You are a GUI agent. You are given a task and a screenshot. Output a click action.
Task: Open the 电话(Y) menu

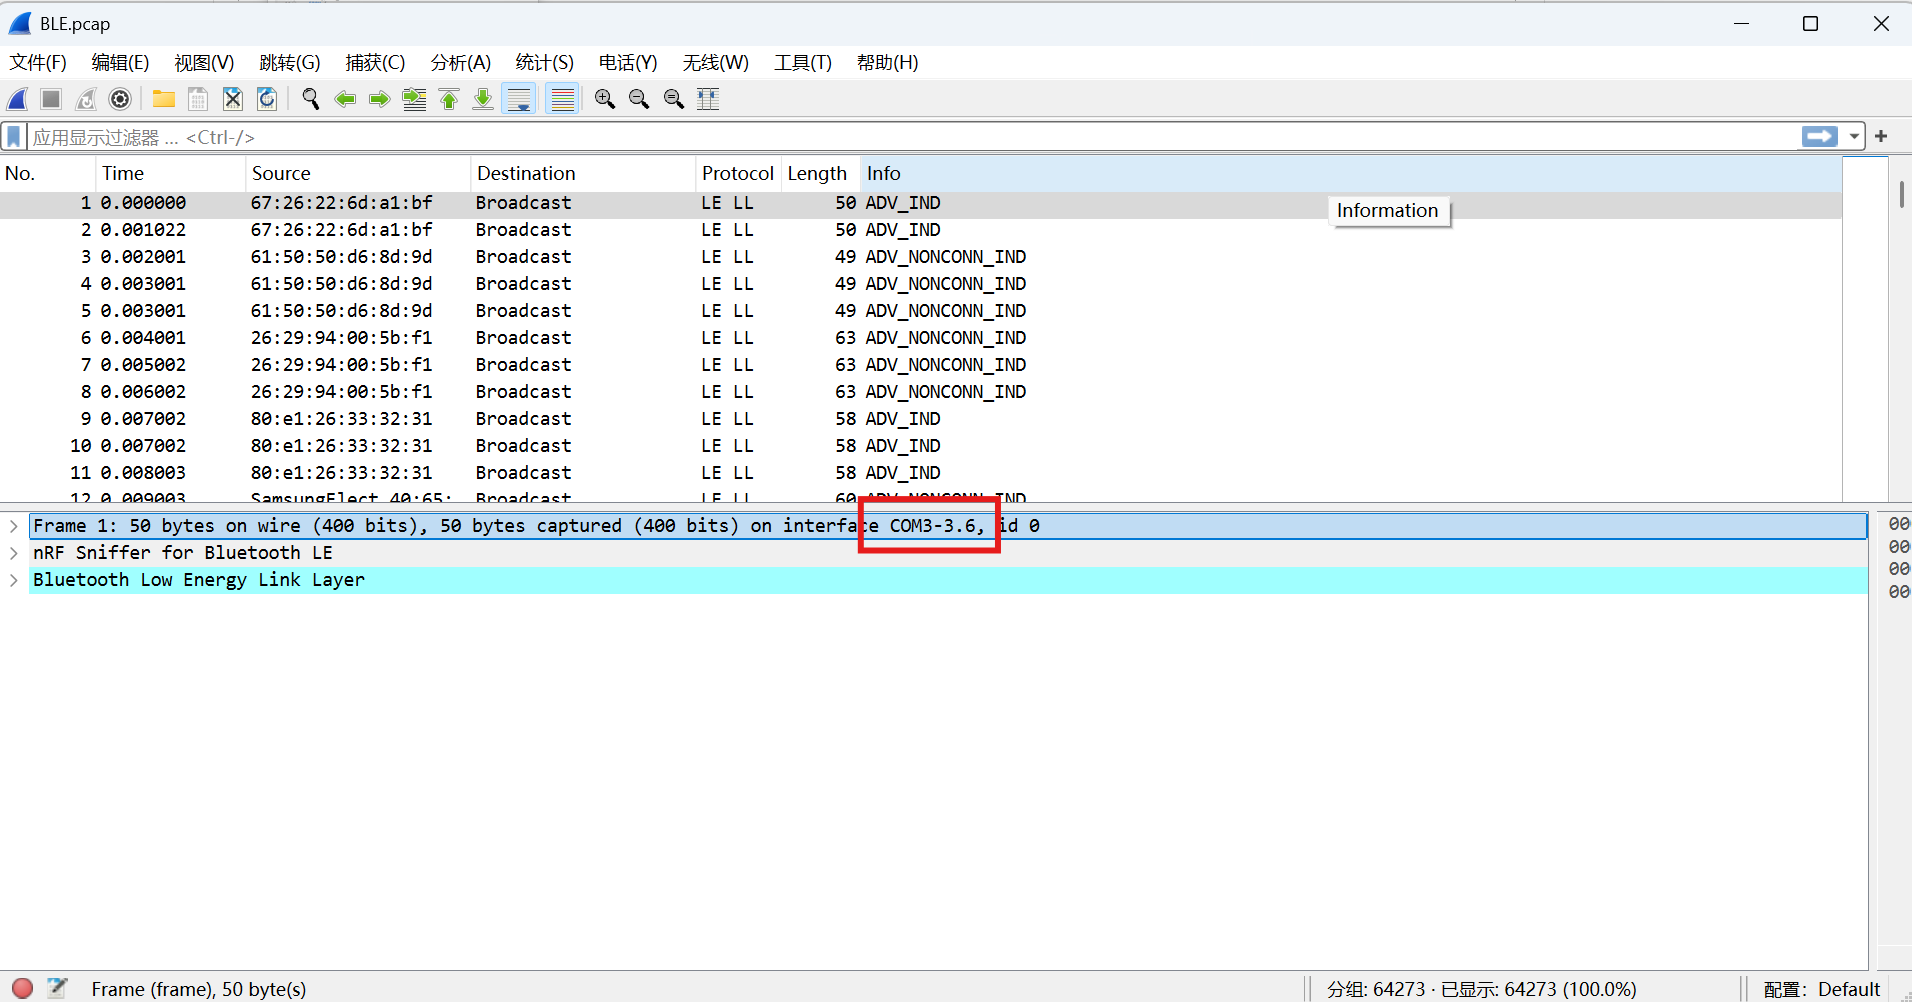click(x=628, y=63)
